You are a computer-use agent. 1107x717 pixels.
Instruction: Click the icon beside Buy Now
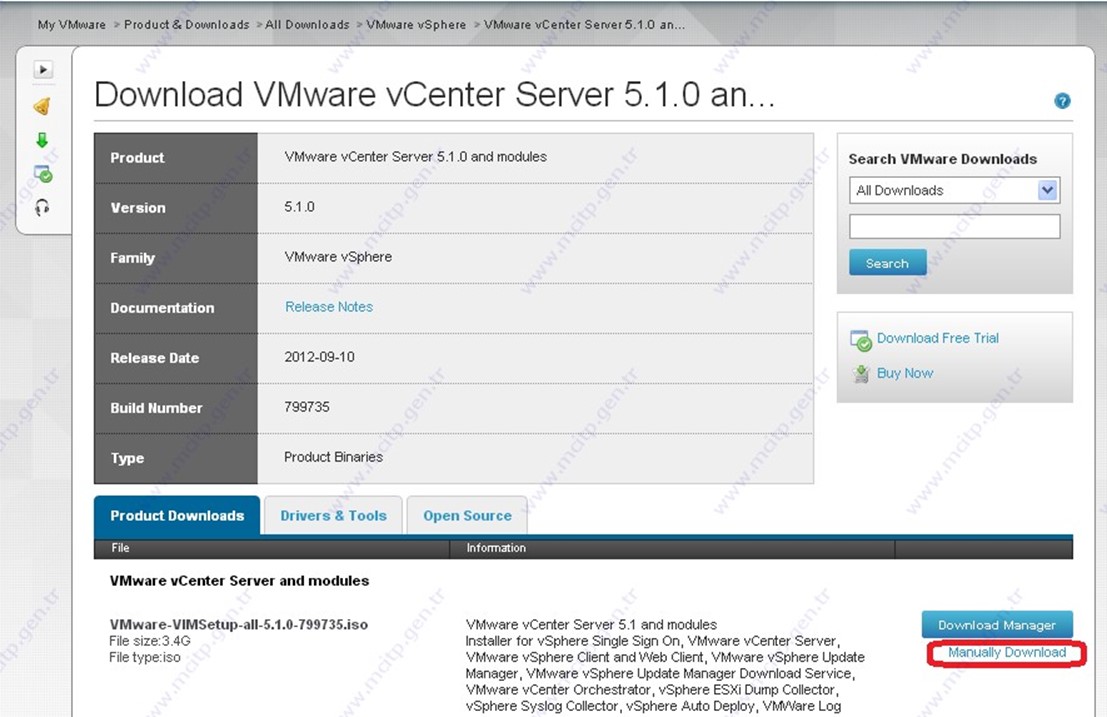coord(861,373)
